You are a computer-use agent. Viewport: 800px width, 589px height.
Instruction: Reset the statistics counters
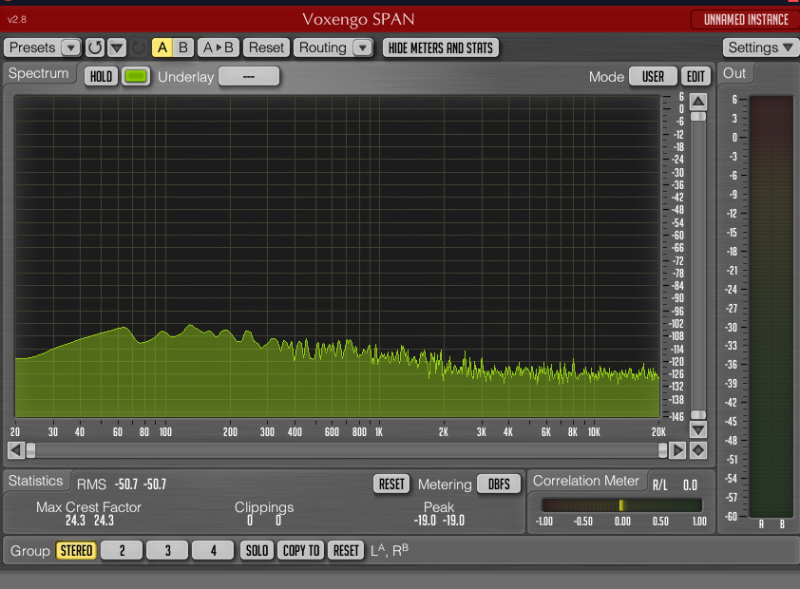coord(391,484)
